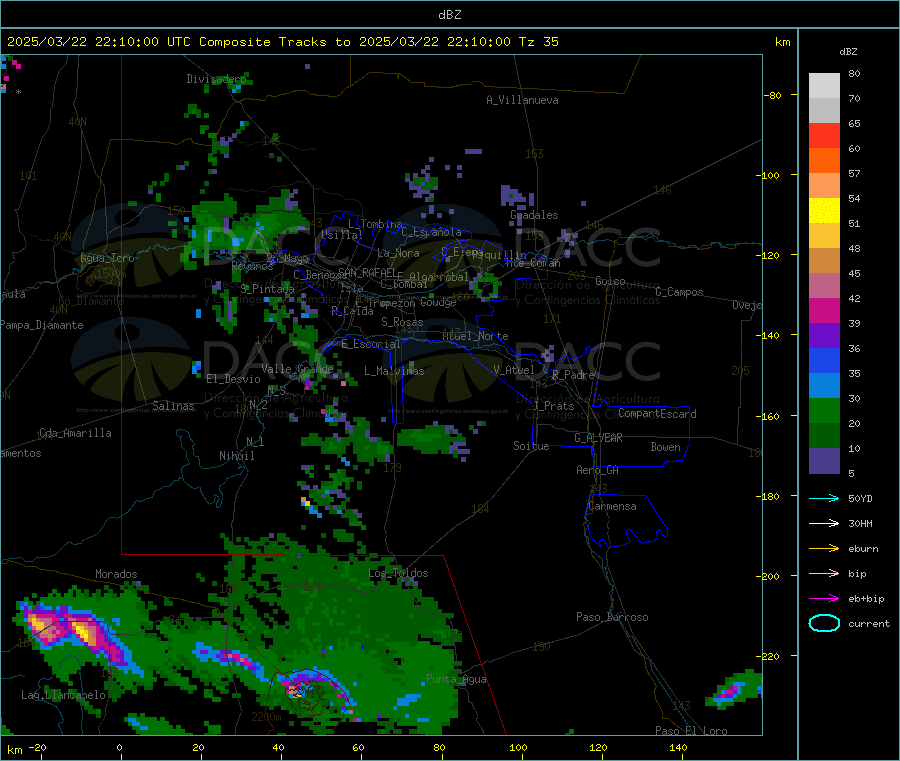Click the 'Nihuil' map label
Screen dimensions: 900x761
236,456
